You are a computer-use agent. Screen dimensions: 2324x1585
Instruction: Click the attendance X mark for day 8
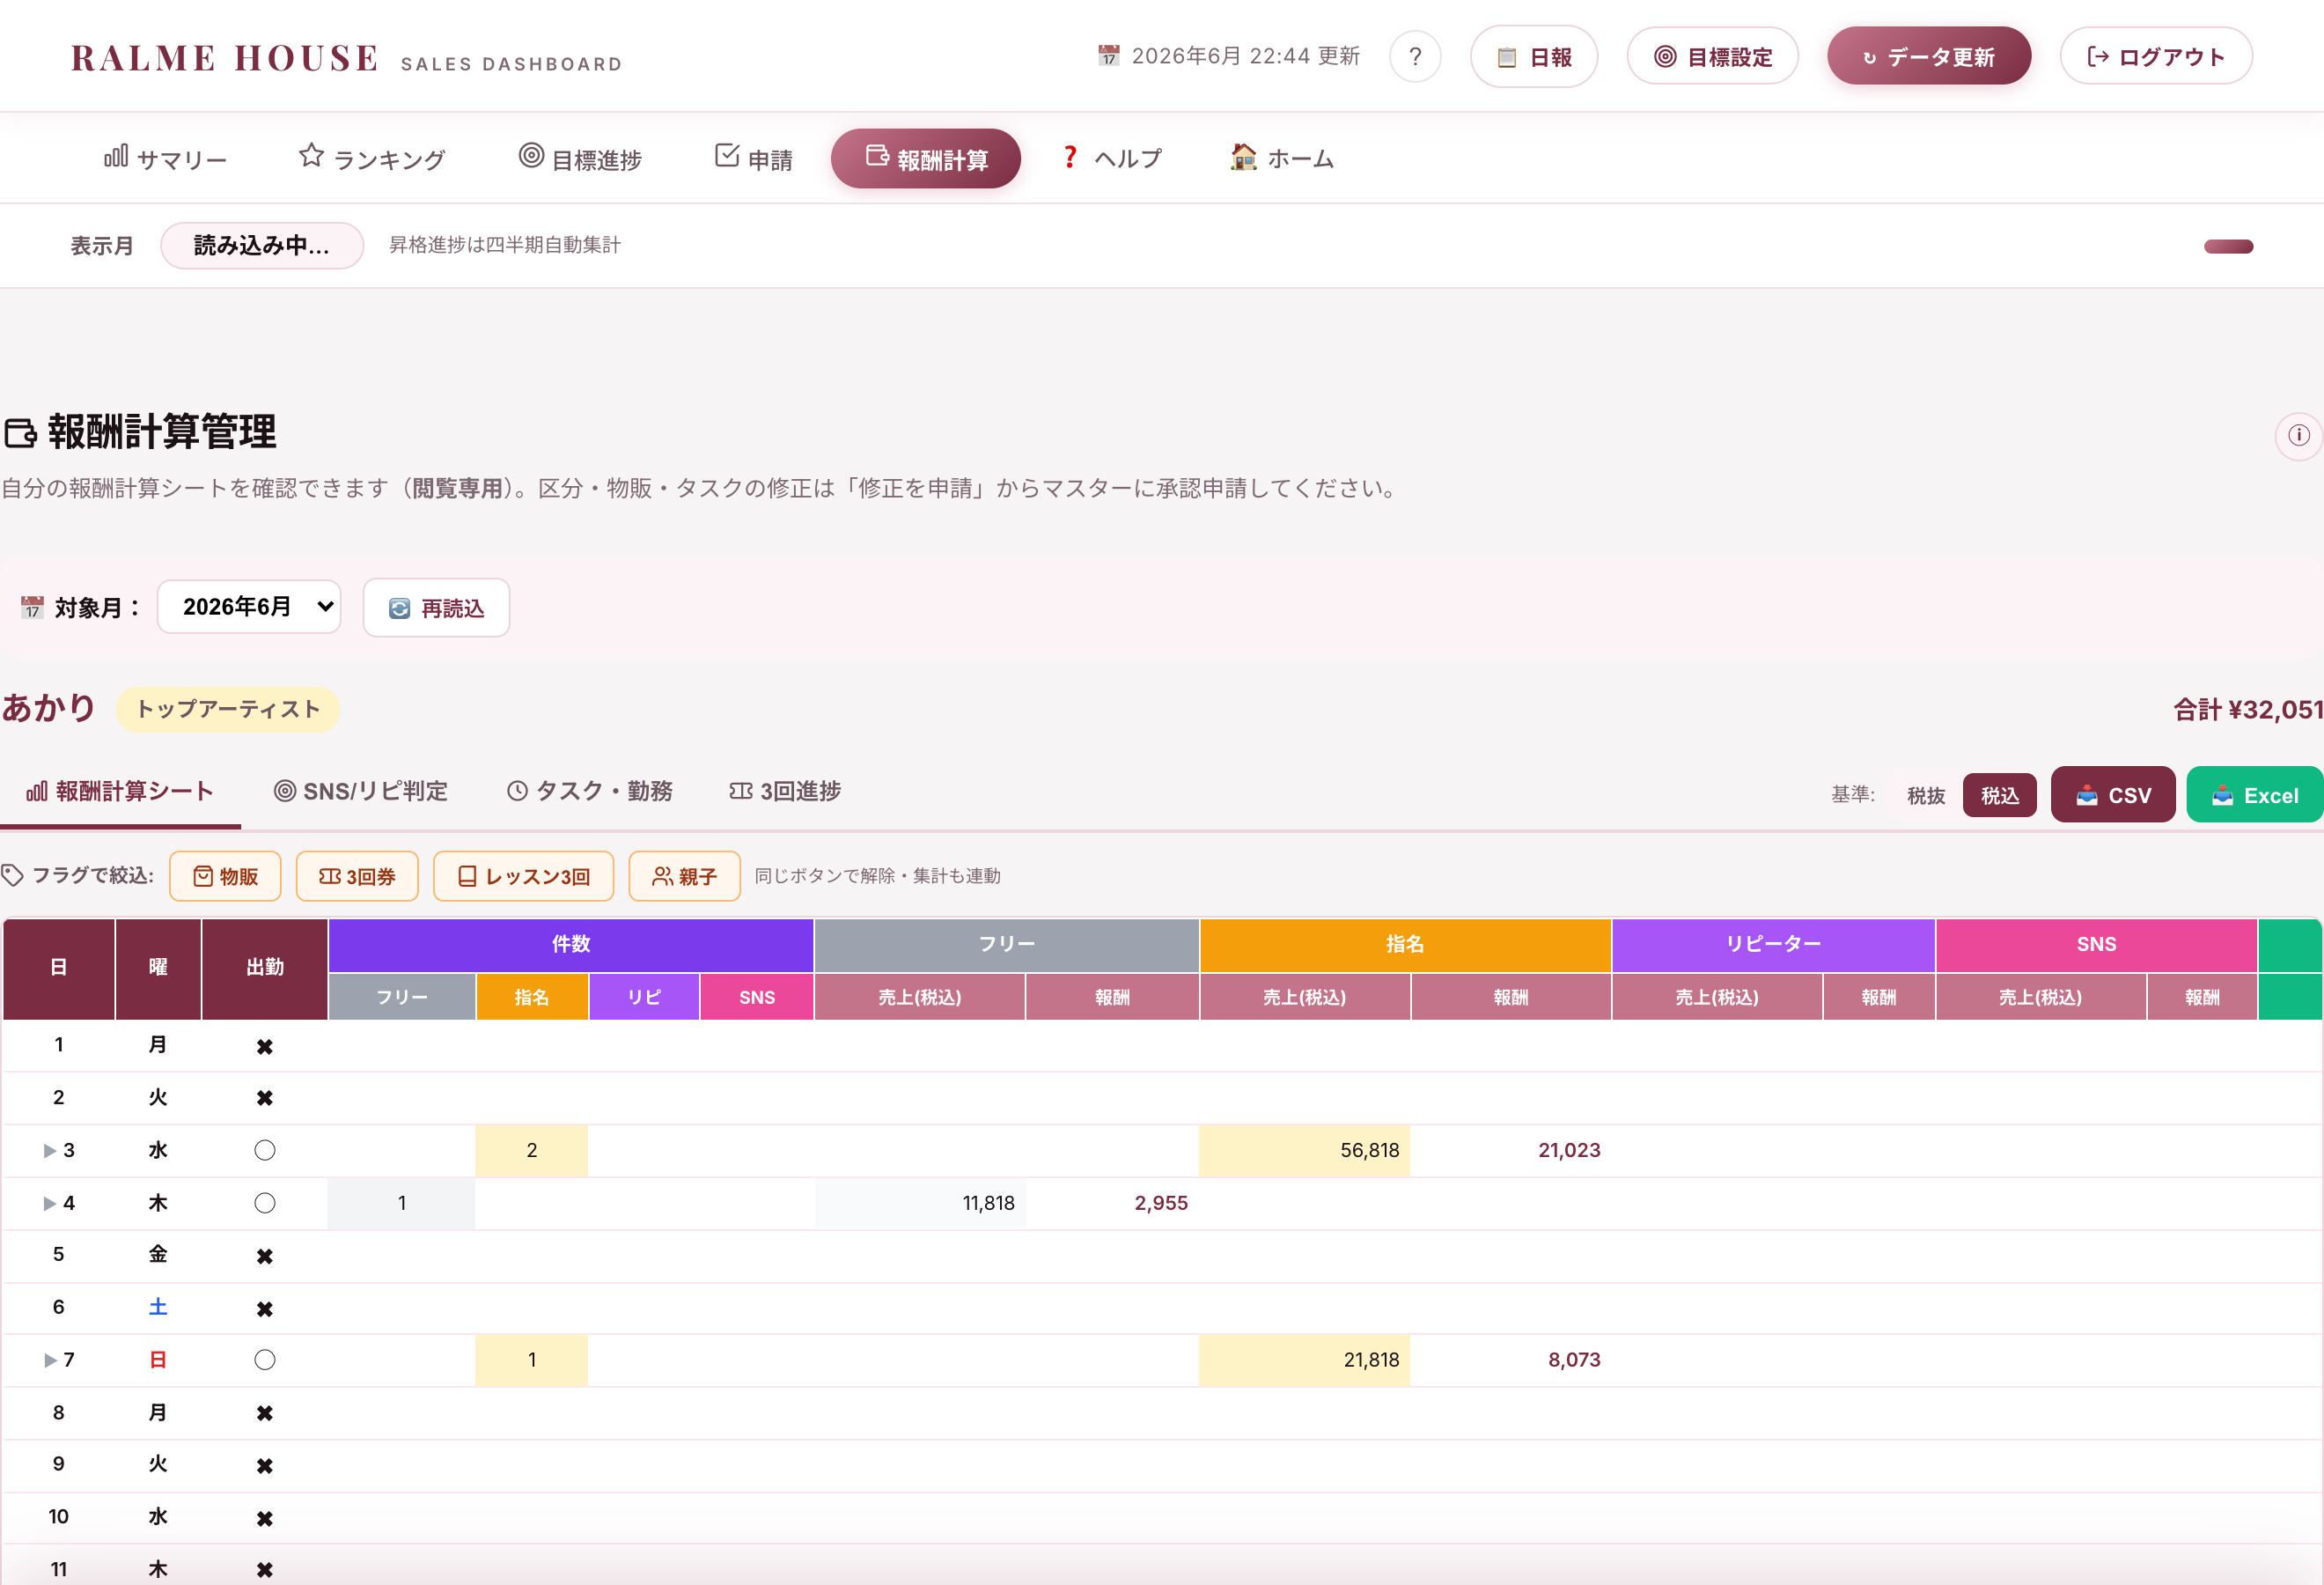click(x=264, y=1413)
